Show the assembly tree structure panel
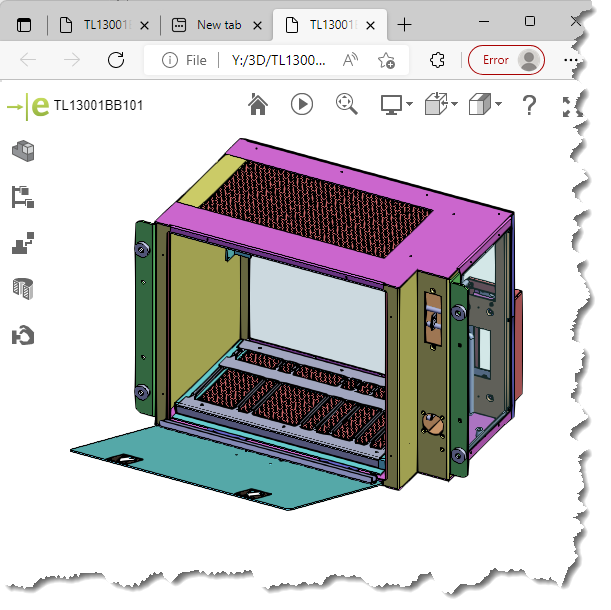This screenshot has width=611, height=610. coord(22,196)
